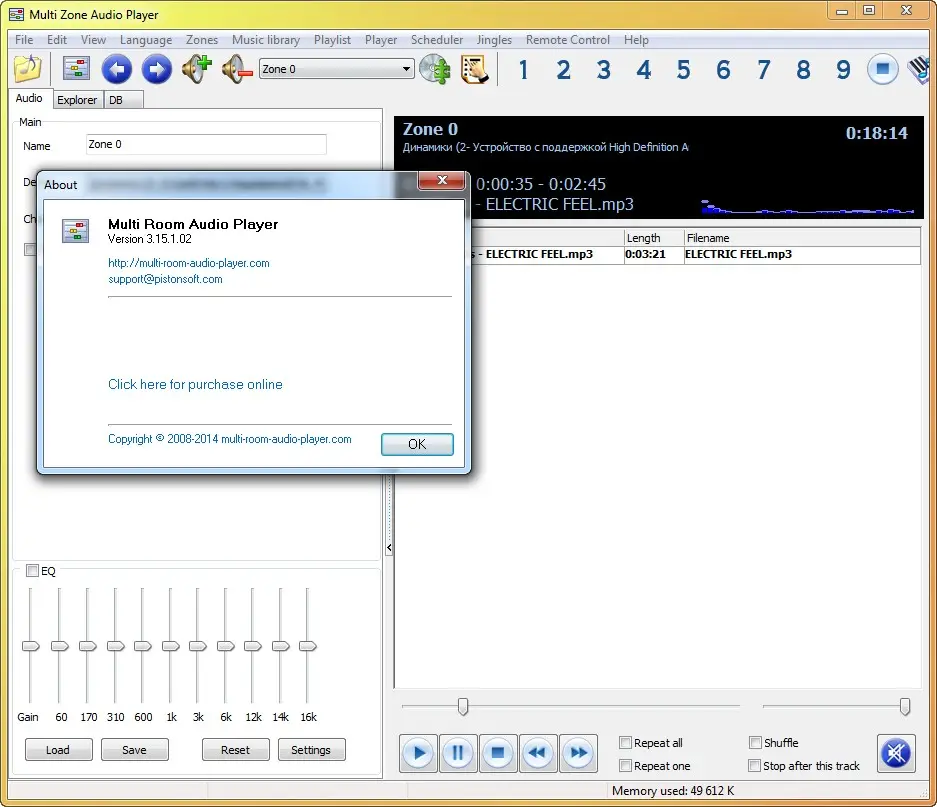Click the Filename column header
The width and height of the screenshot is (937, 807).
click(802, 238)
